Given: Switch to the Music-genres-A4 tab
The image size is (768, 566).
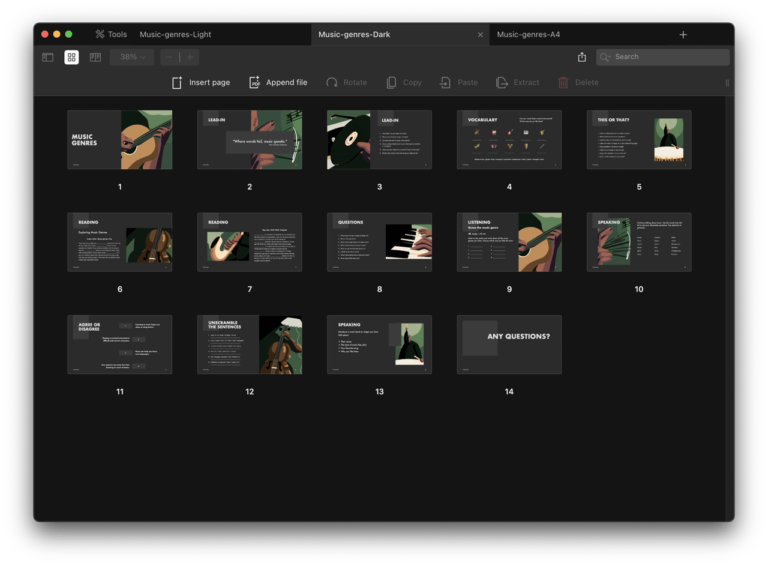Looking at the screenshot, I should 528,34.
